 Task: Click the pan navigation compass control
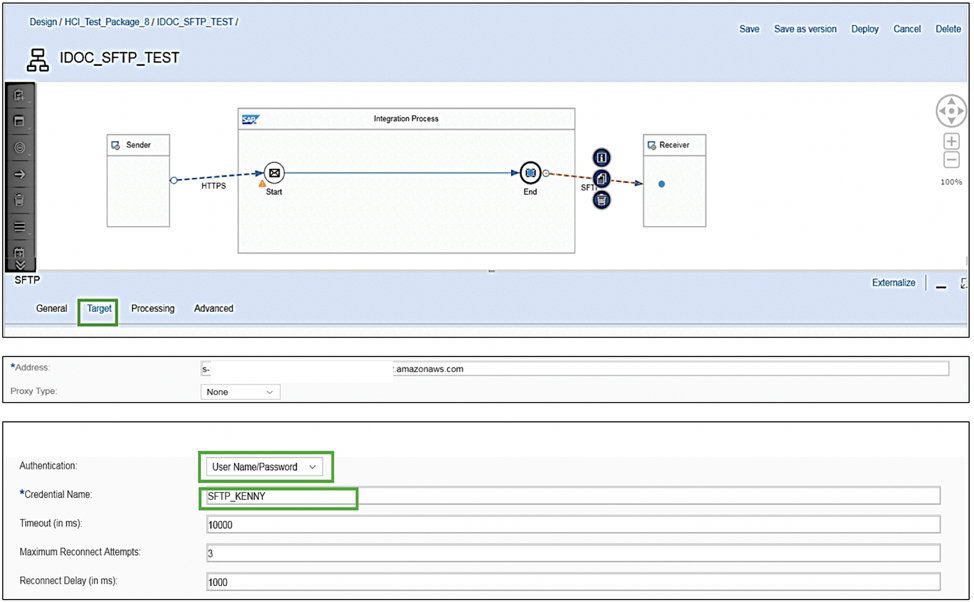(x=950, y=110)
